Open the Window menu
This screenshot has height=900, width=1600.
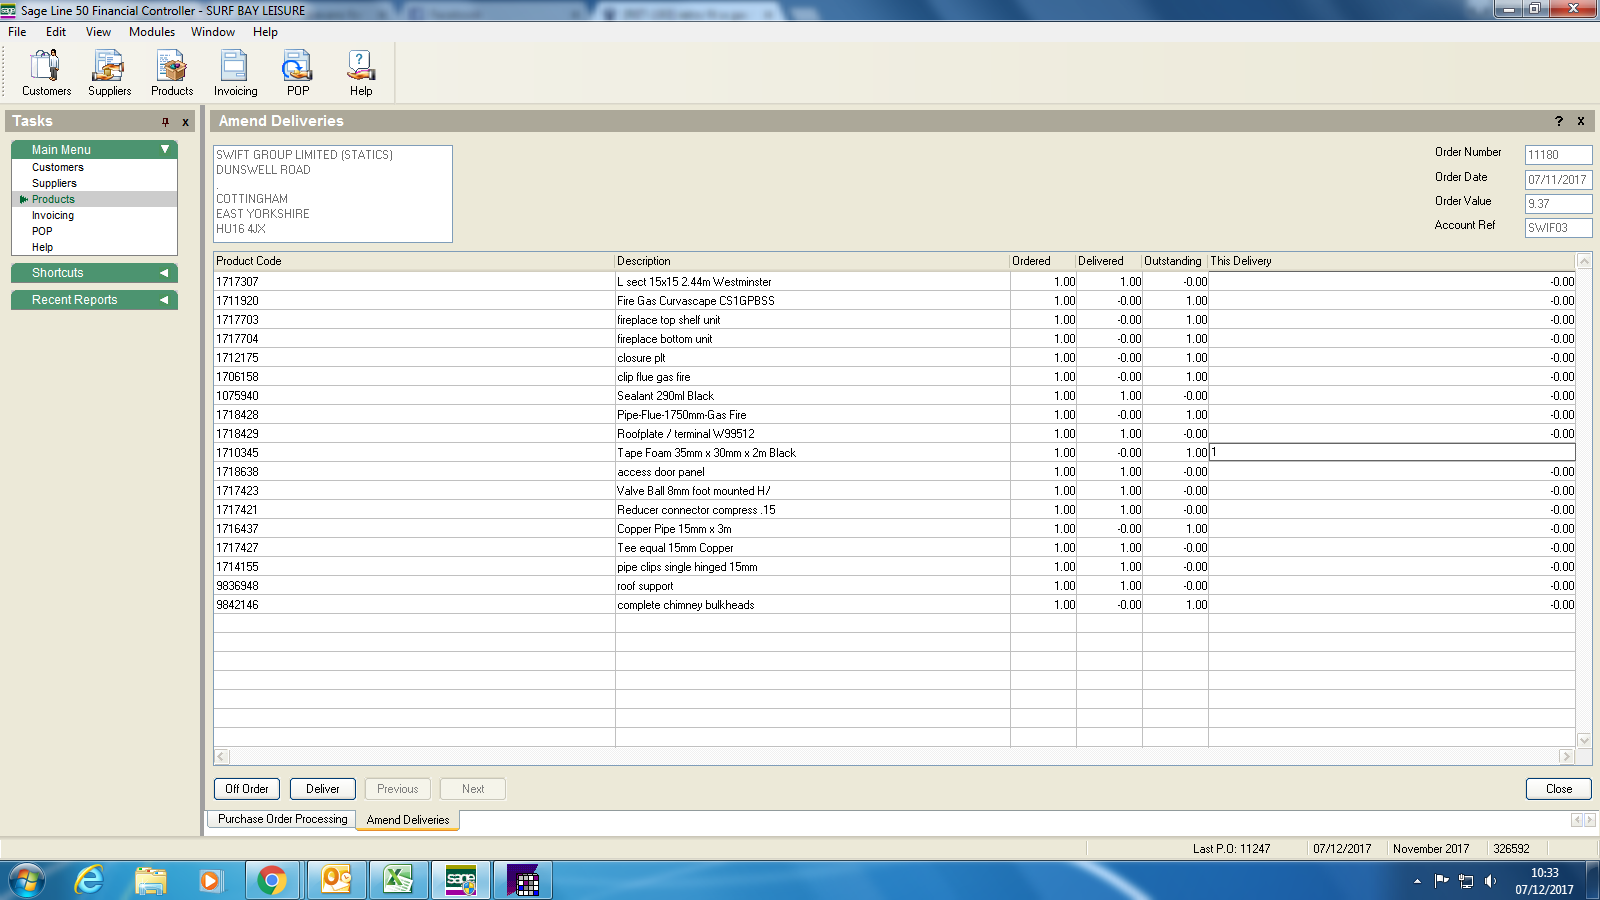pos(213,32)
